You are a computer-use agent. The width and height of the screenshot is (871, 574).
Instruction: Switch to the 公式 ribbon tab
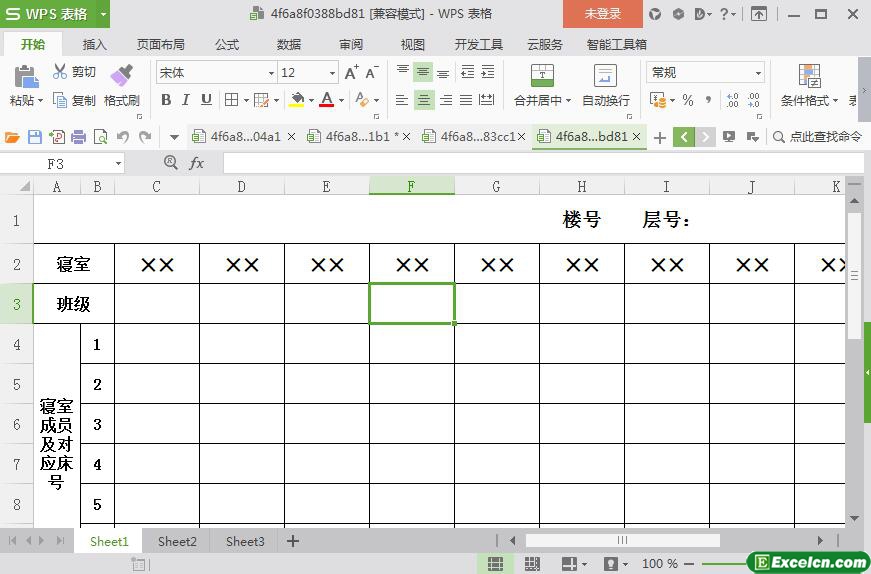(227, 44)
